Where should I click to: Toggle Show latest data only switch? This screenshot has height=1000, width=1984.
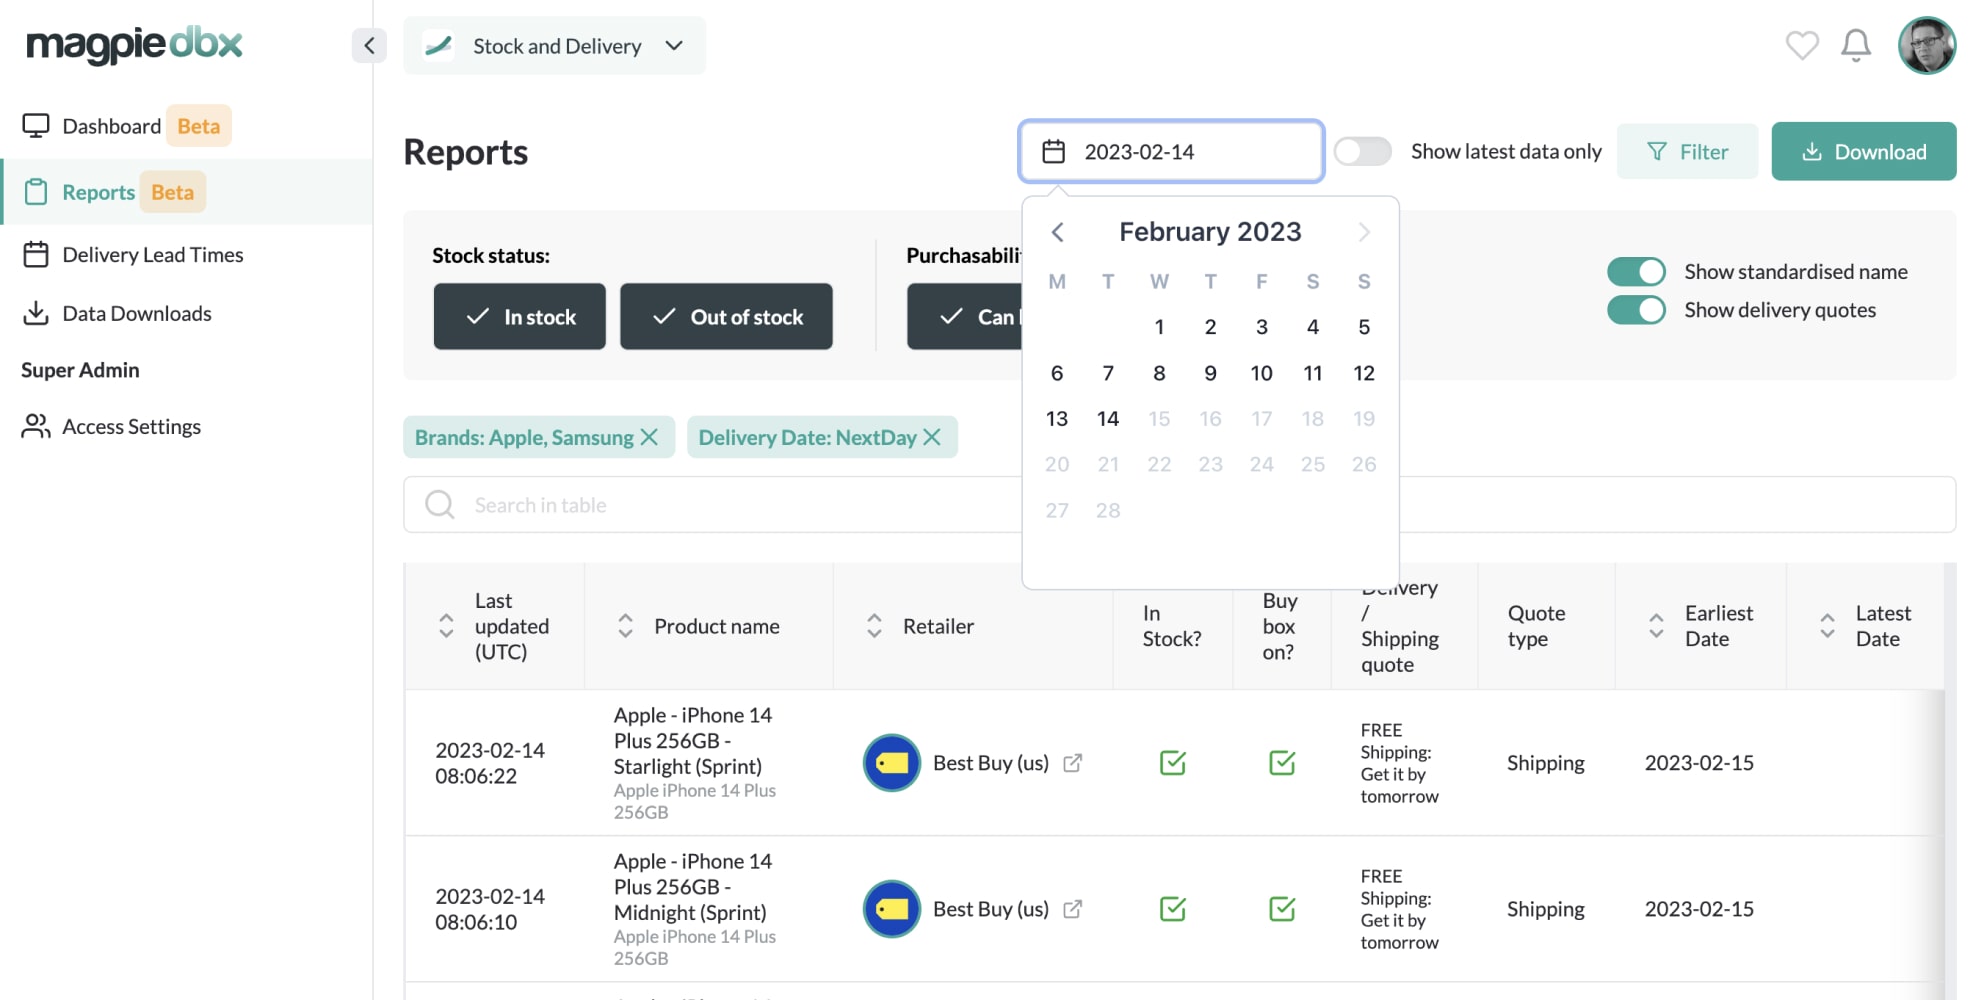point(1363,151)
